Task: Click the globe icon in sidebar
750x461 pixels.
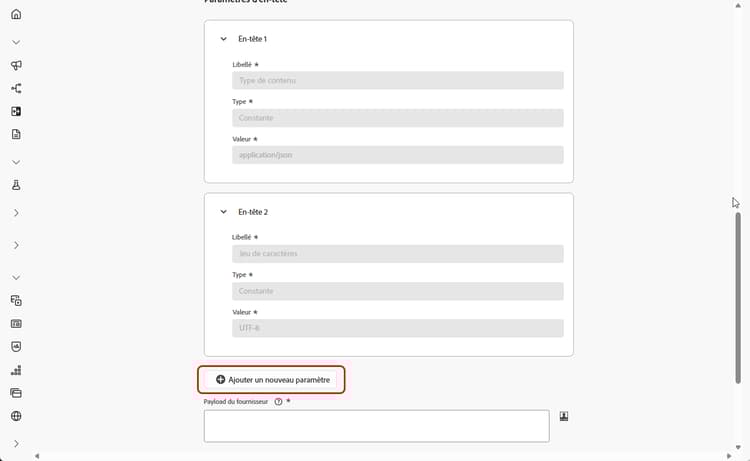Action: pos(16,416)
